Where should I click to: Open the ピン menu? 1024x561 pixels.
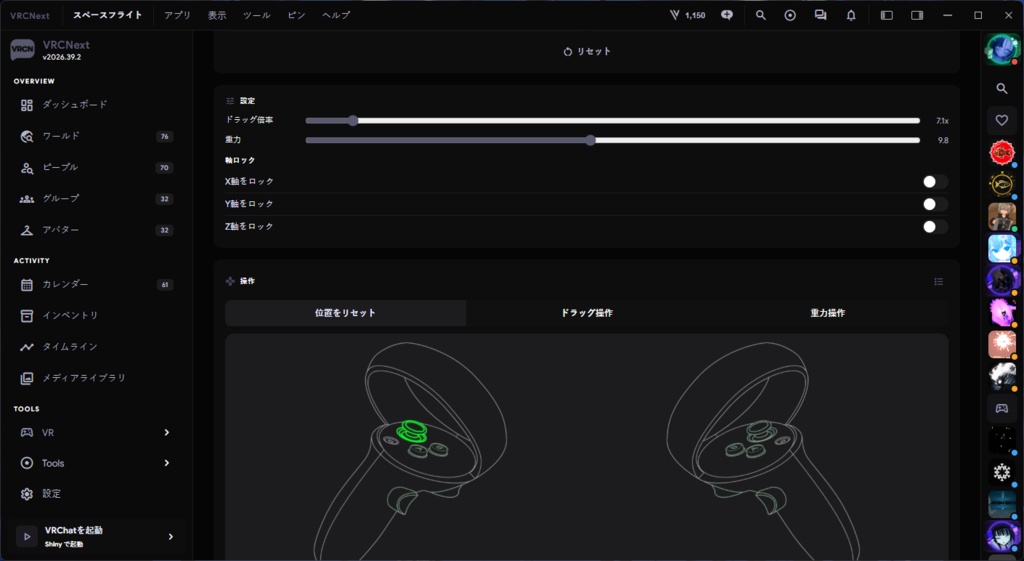tap(296, 15)
